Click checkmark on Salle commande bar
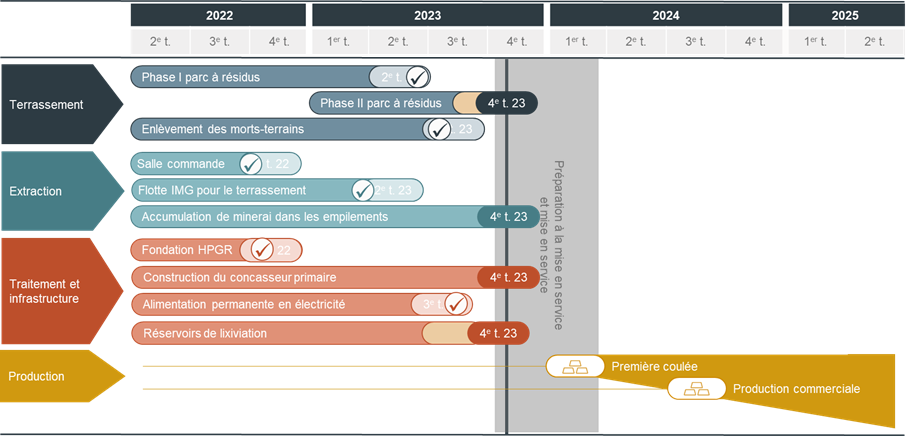Viewport: 907px width, 436px height. (252, 164)
